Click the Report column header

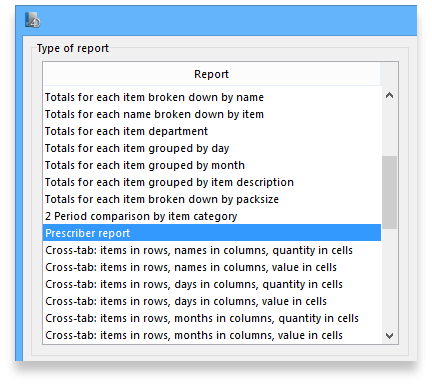pos(212,74)
